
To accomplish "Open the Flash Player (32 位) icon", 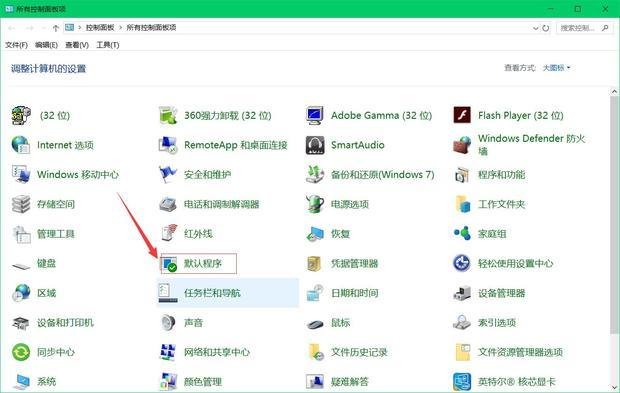I will (x=462, y=115).
